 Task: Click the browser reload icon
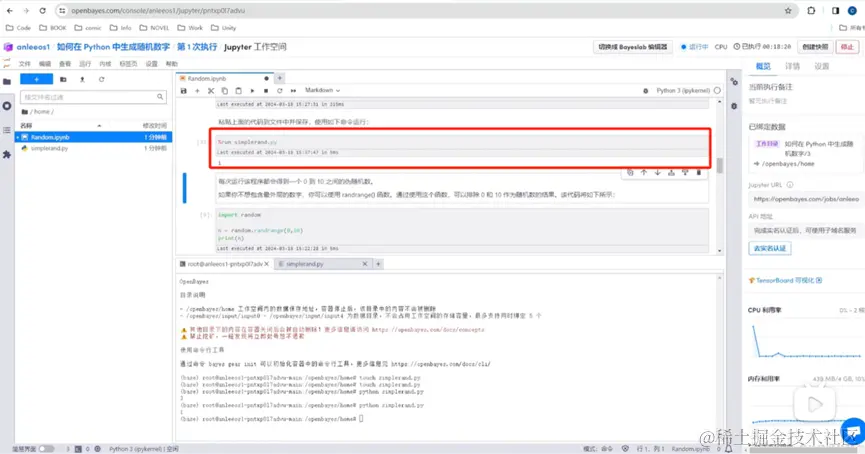[x=42, y=10]
